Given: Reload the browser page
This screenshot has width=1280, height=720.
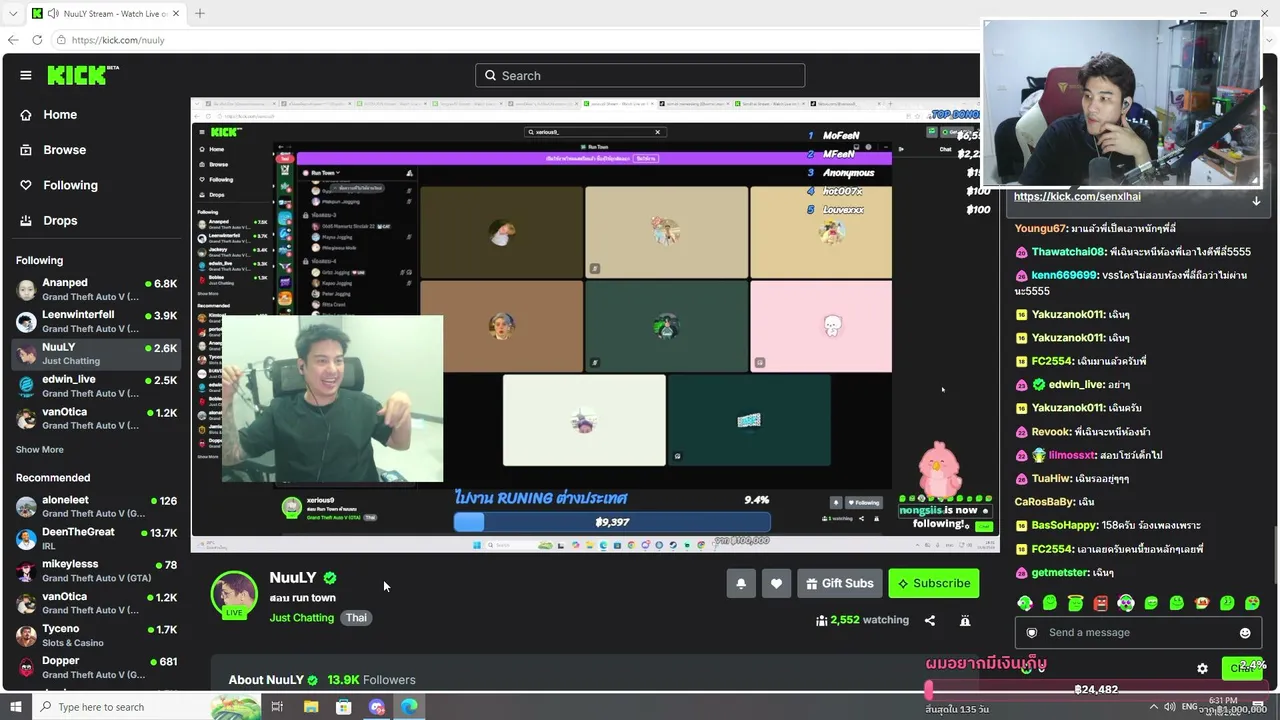Looking at the screenshot, I should pos(37,40).
